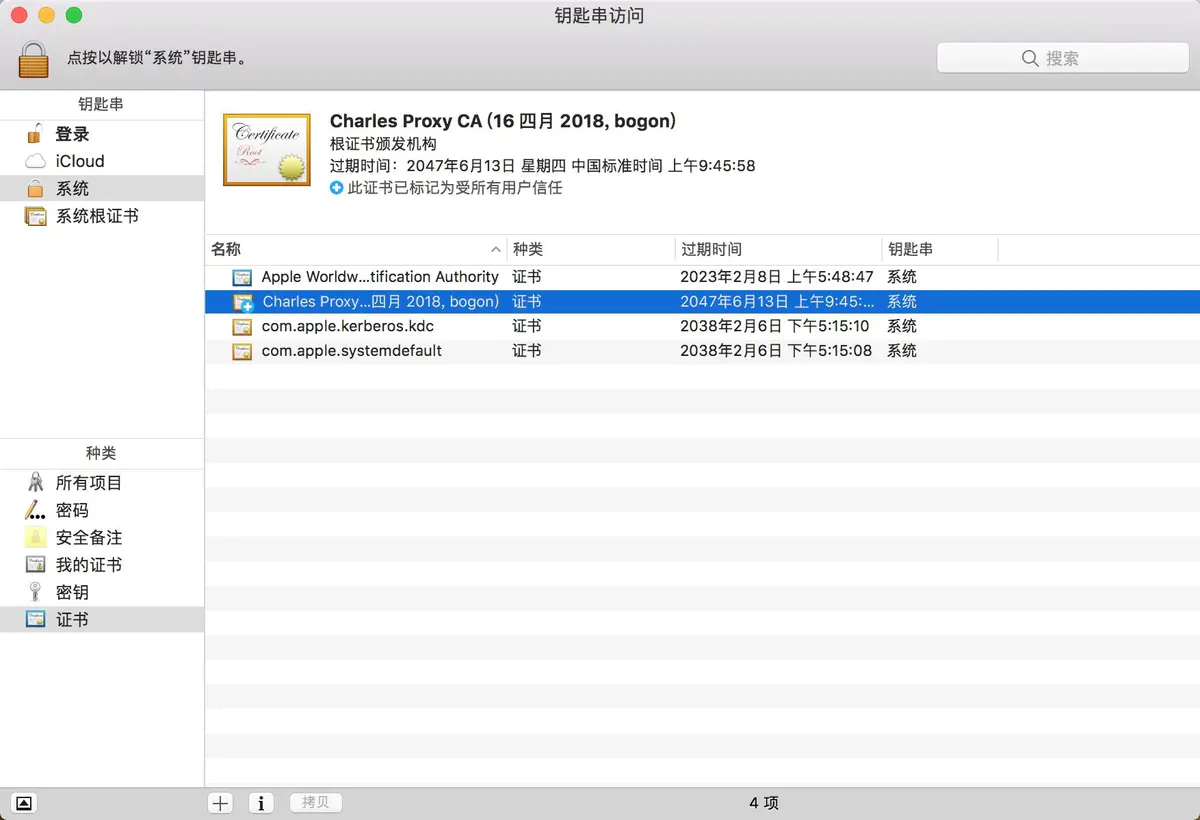The image size is (1200, 820).
Task: Select Apple Worldw...tification Authority row
Action: 702,277
